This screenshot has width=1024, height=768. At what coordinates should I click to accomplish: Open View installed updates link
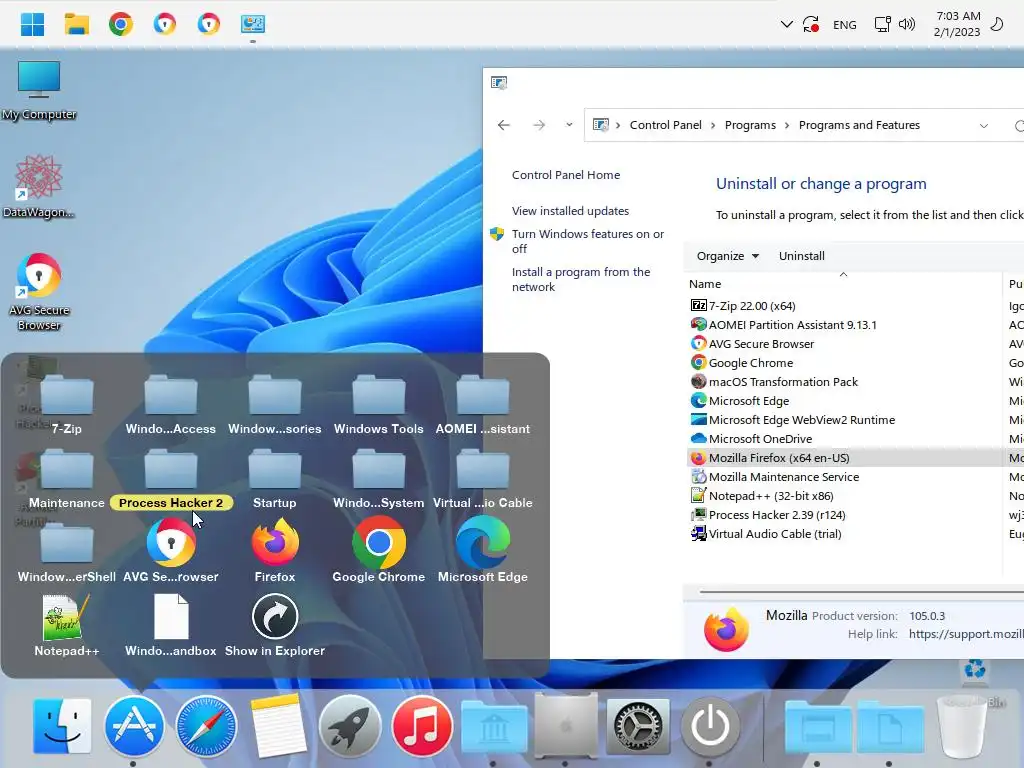[x=570, y=211]
